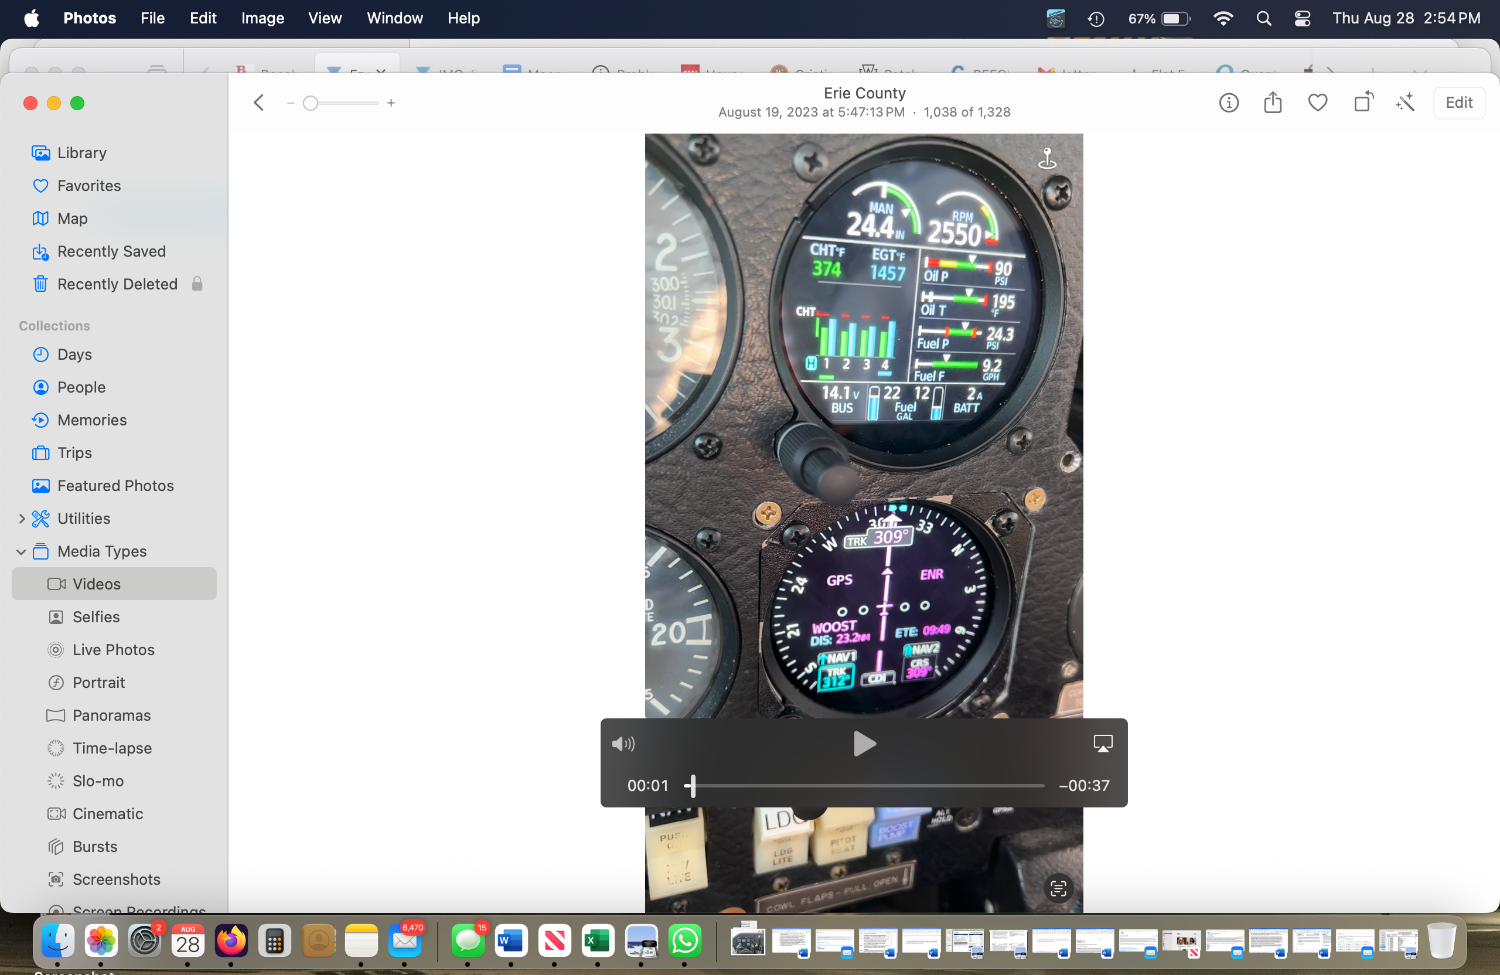This screenshot has width=1500, height=975.
Task: Favorite this video with the heart icon
Action: (x=1318, y=103)
